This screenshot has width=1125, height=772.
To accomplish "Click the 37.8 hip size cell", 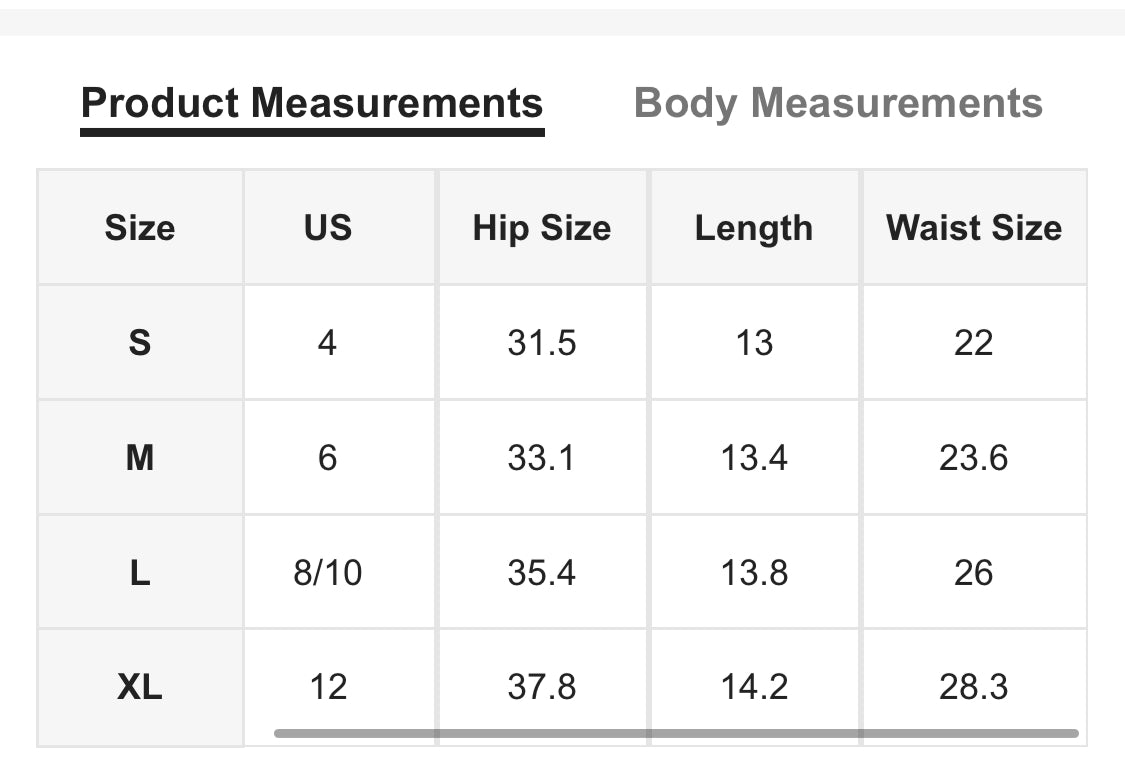I will coord(542,687).
